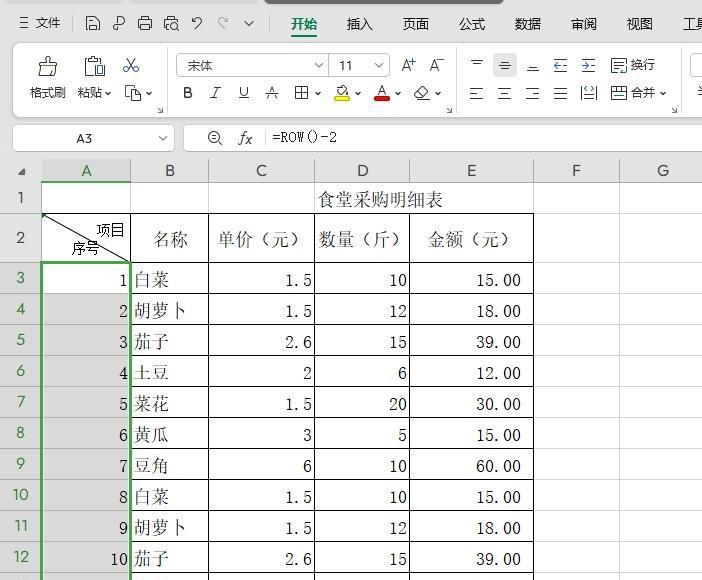
Task: Open font settings dialog launcher
Action: [449, 110]
